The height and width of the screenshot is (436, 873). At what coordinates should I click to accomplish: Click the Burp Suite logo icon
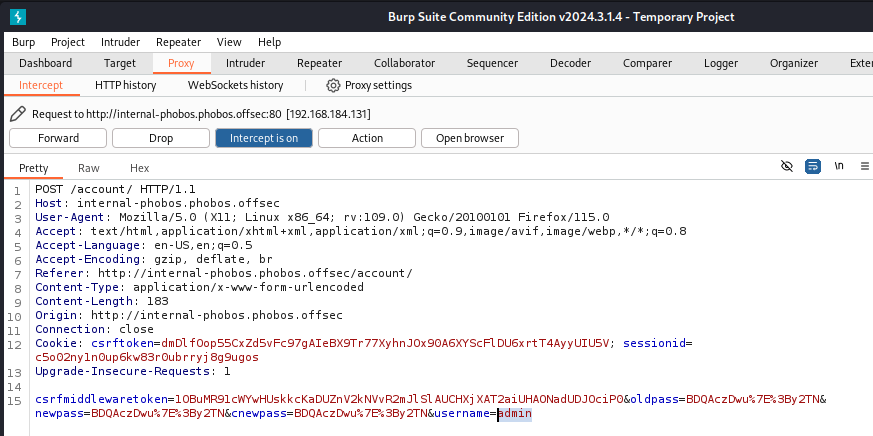[17, 17]
